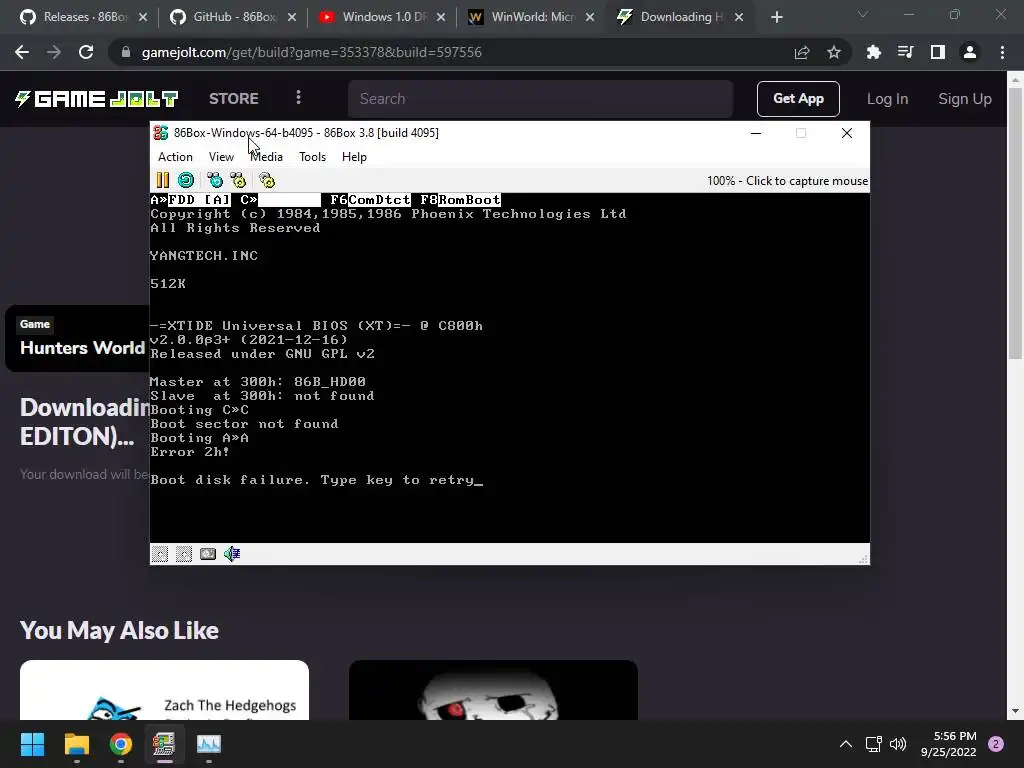1024x768 pixels.
Task: Click the Sign Up link
Action: point(965,99)
